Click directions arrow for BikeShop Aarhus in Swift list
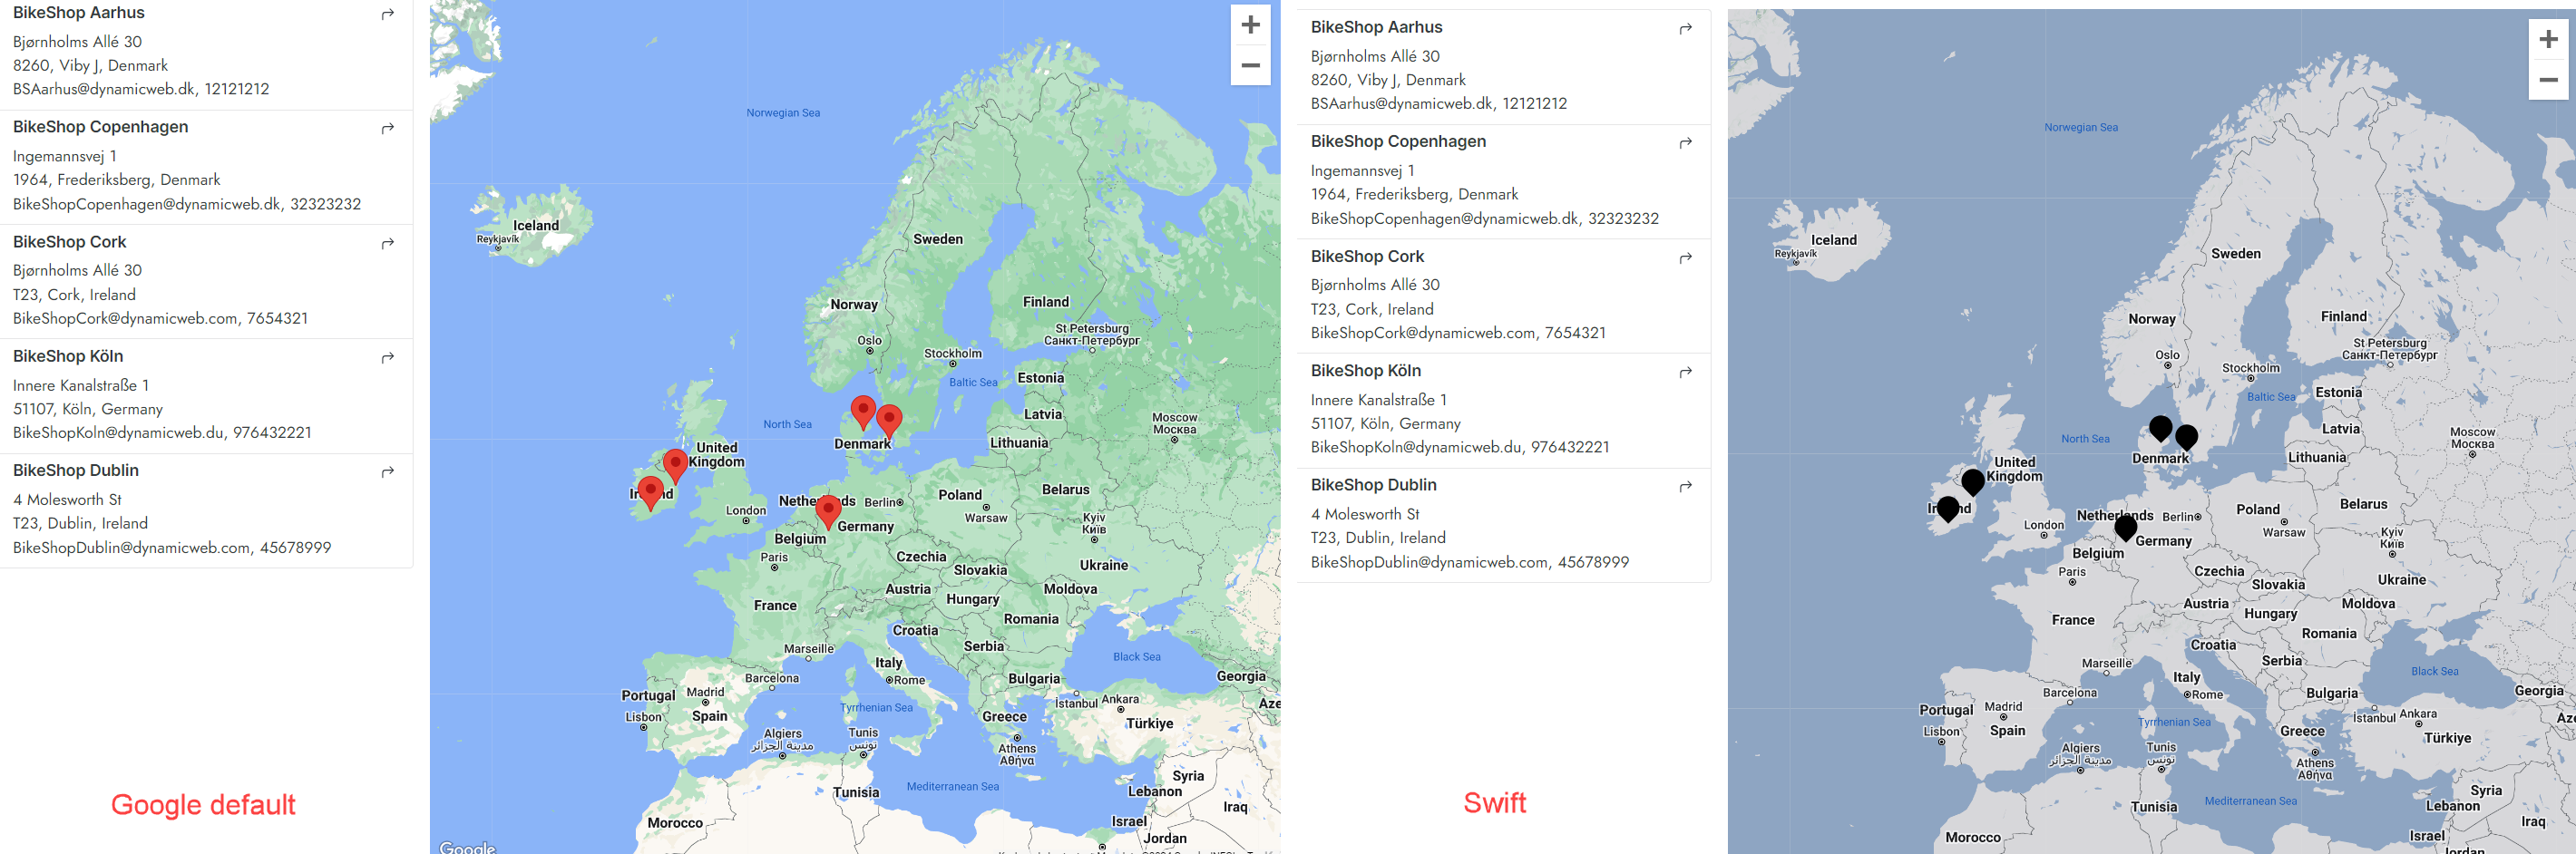Viewport: 2576px width, 854px height. pyautogui.click(x=1686, y=28)
